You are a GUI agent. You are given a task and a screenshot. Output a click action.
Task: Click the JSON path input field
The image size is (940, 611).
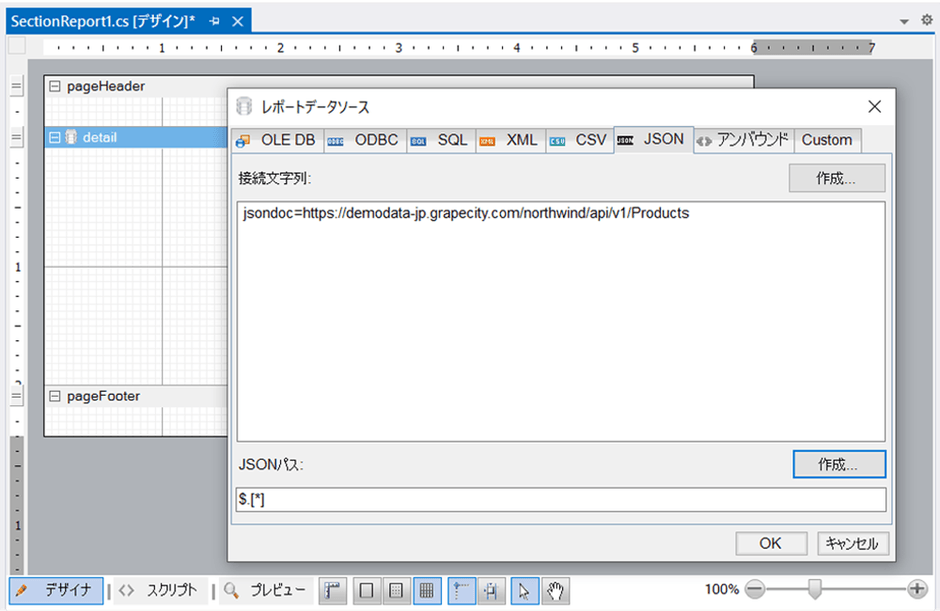(x=560, y=498)
